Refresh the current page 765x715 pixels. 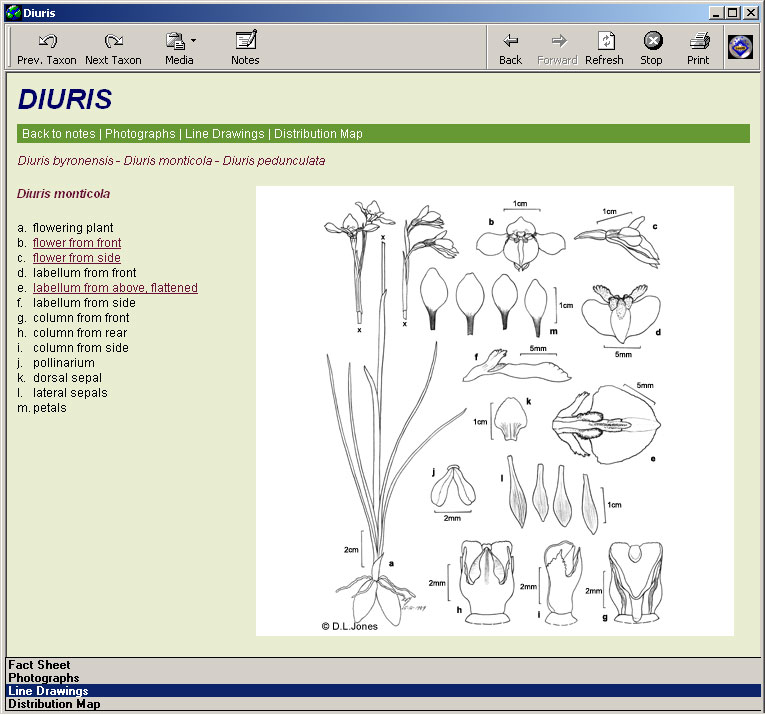tap(604, 48)
